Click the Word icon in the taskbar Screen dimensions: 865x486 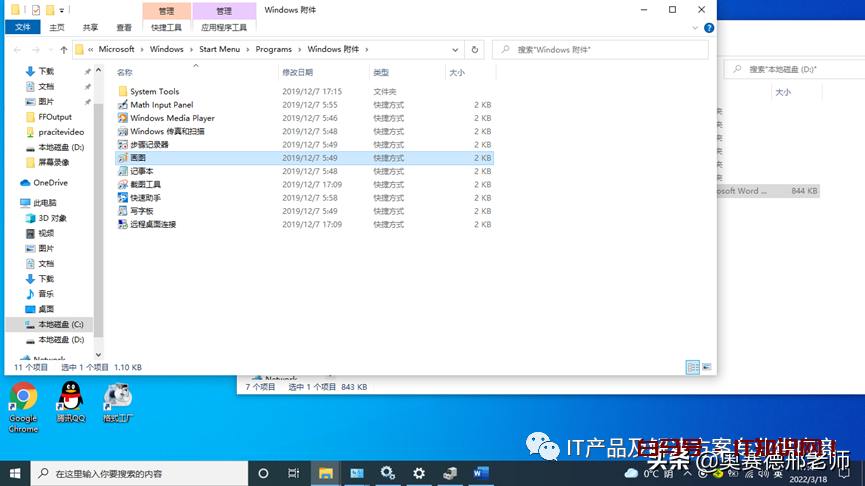[481, 473]
